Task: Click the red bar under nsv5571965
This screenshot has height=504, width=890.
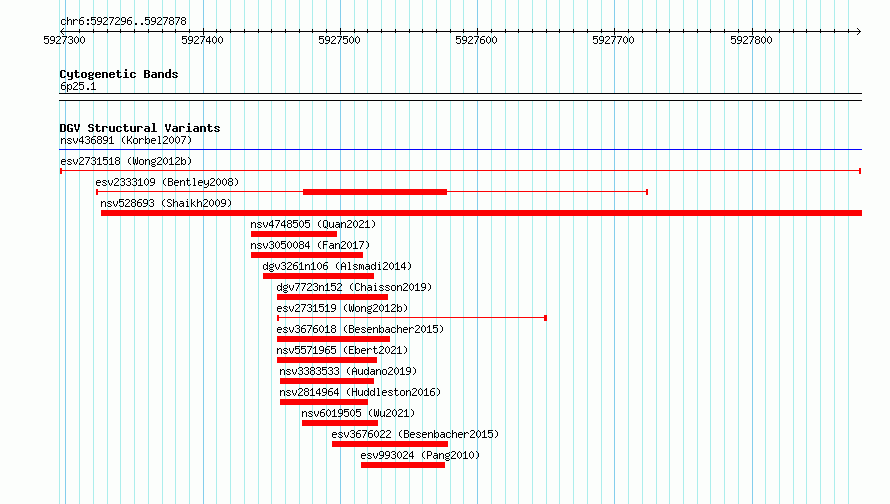Action: tap(327, 360)
